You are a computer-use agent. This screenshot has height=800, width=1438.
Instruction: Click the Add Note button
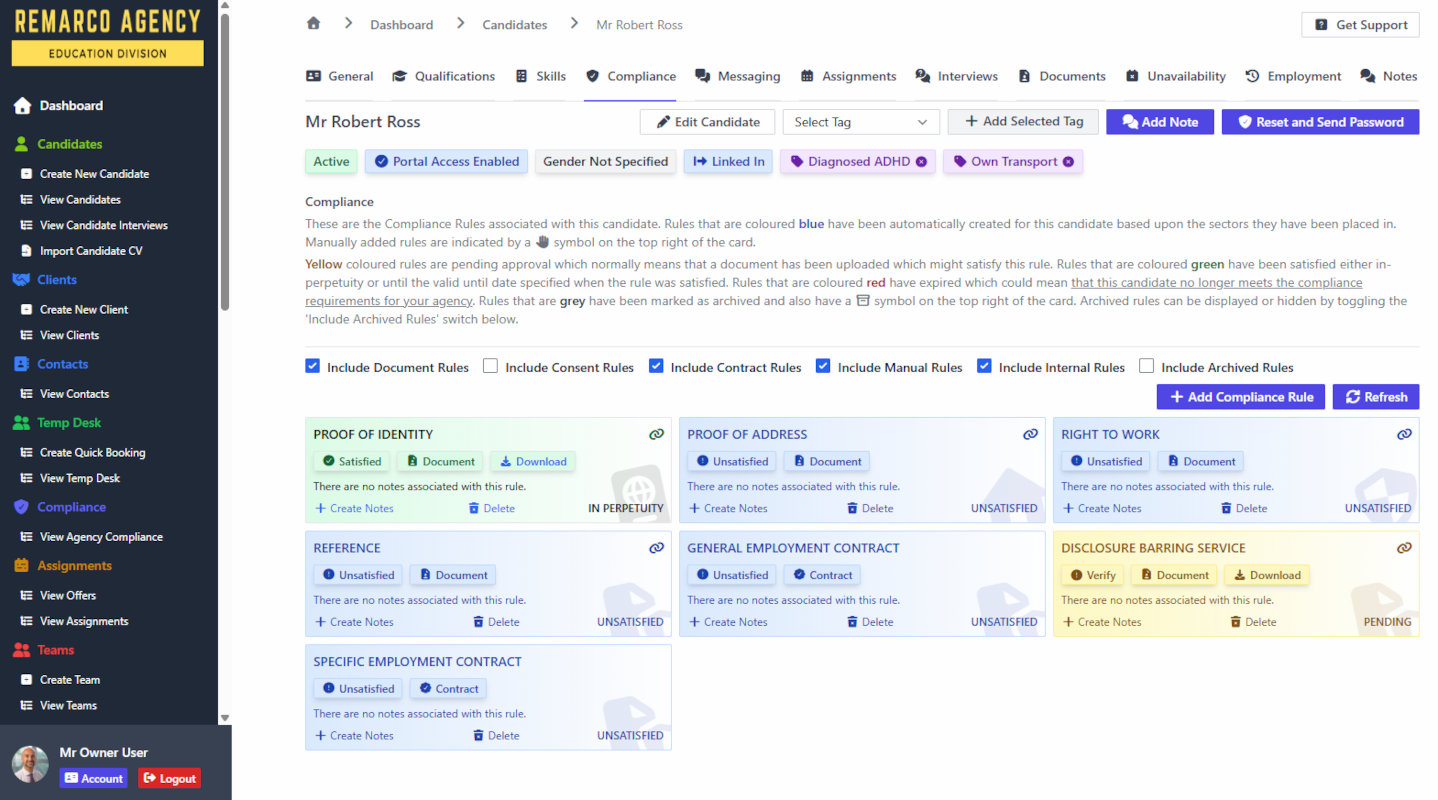[x=1160, y=122]
